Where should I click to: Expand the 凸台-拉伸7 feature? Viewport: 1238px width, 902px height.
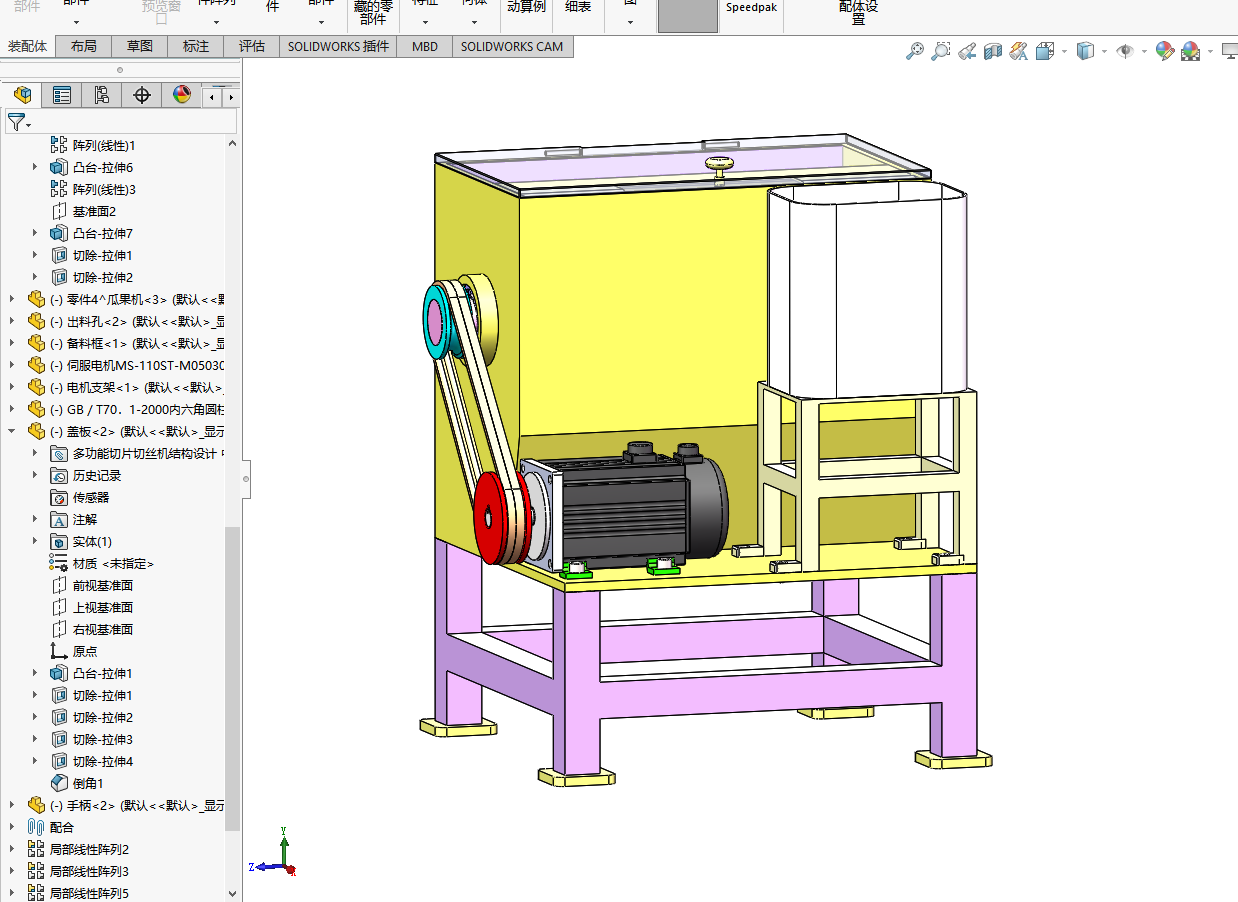tap(36, 233)
